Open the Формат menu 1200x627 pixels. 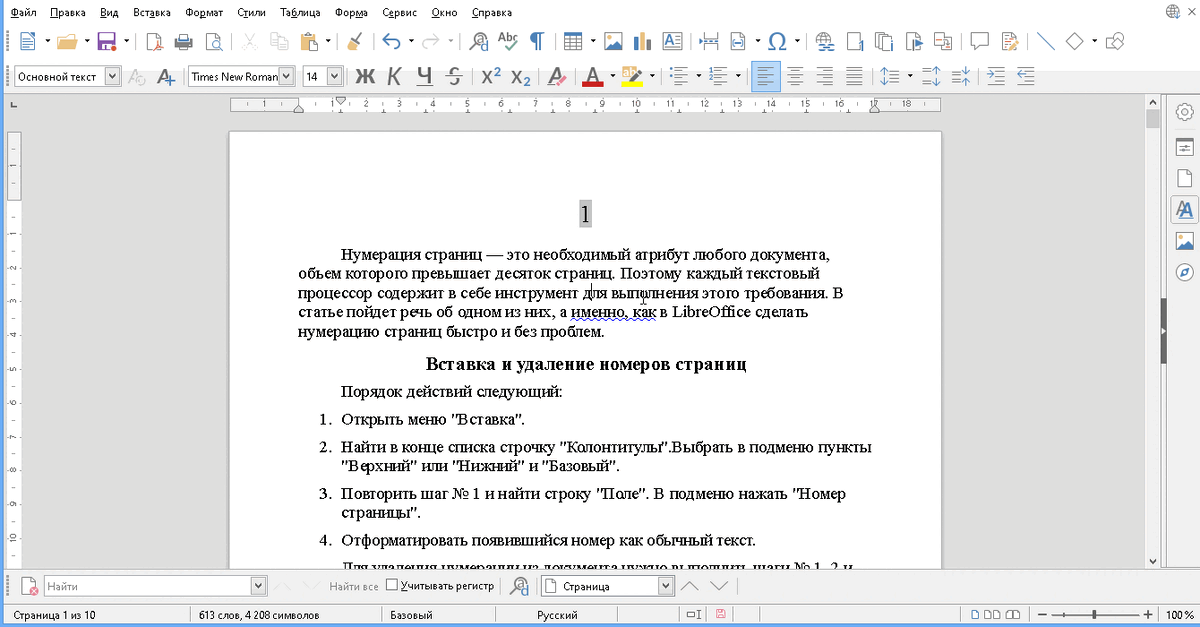coord(204,13)
